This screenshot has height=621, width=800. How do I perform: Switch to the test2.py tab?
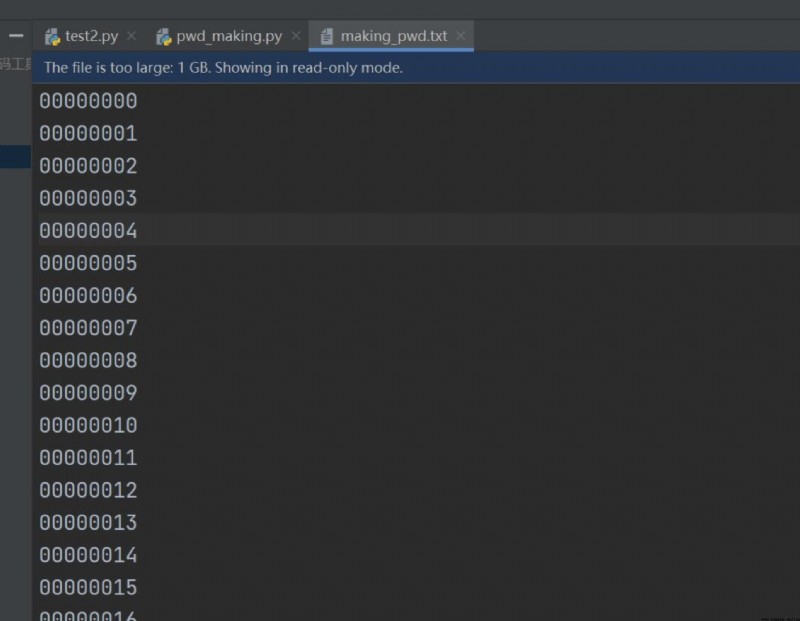click(91, 36)
